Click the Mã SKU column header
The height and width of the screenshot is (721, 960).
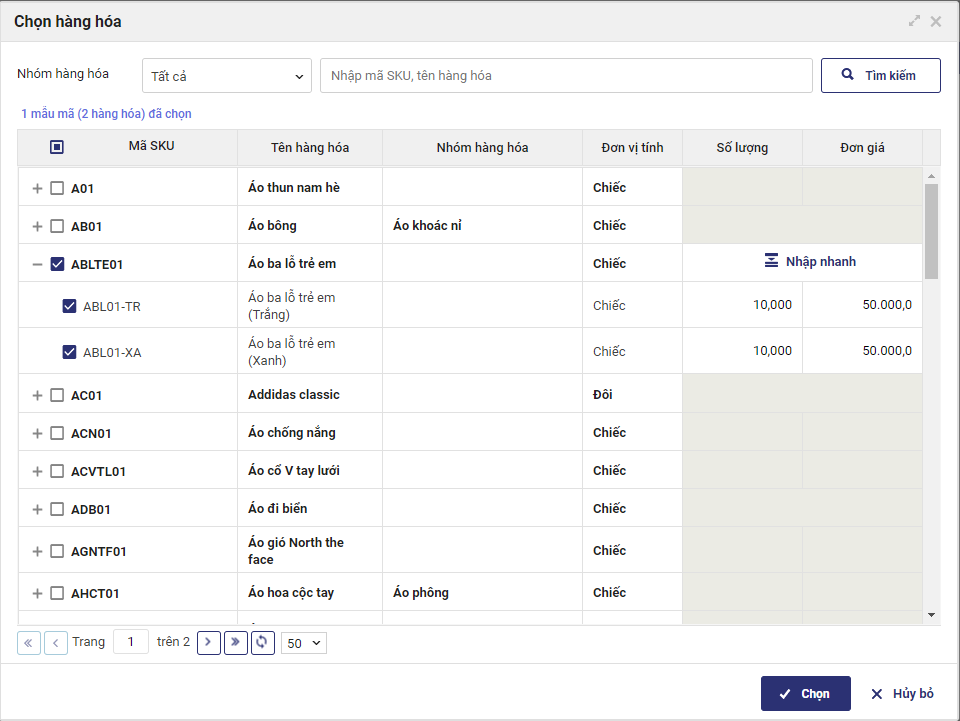pyautogui.click(x=151, y=147)
